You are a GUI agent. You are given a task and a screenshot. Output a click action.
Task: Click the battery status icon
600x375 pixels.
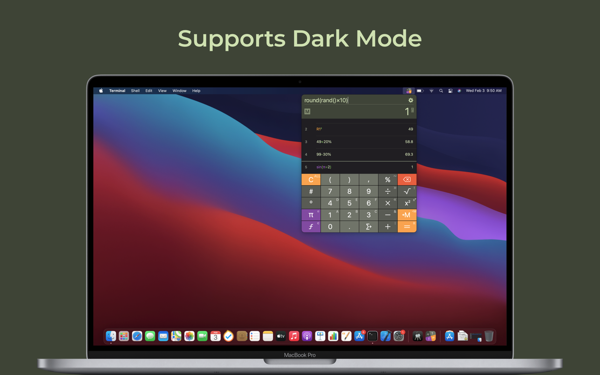pos(420,91)
